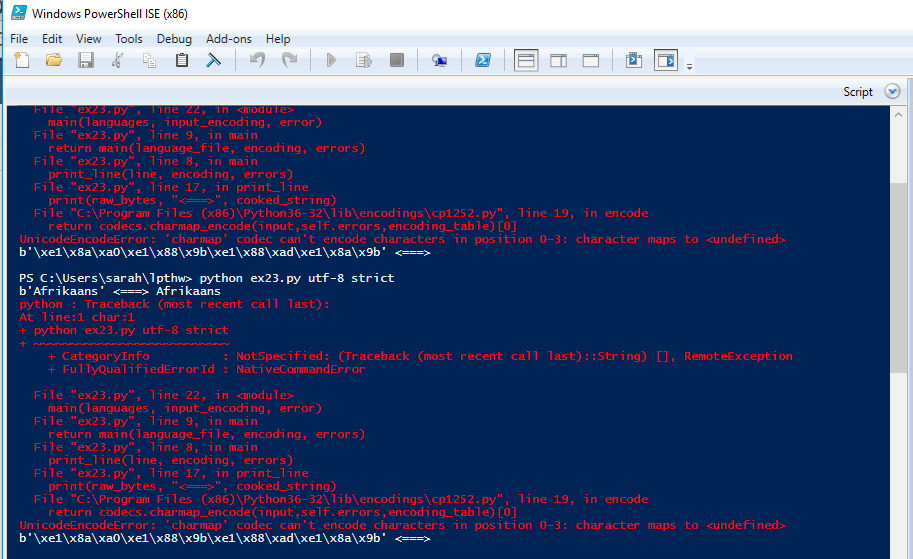Open a script with the folder icon

pos(54,60)
